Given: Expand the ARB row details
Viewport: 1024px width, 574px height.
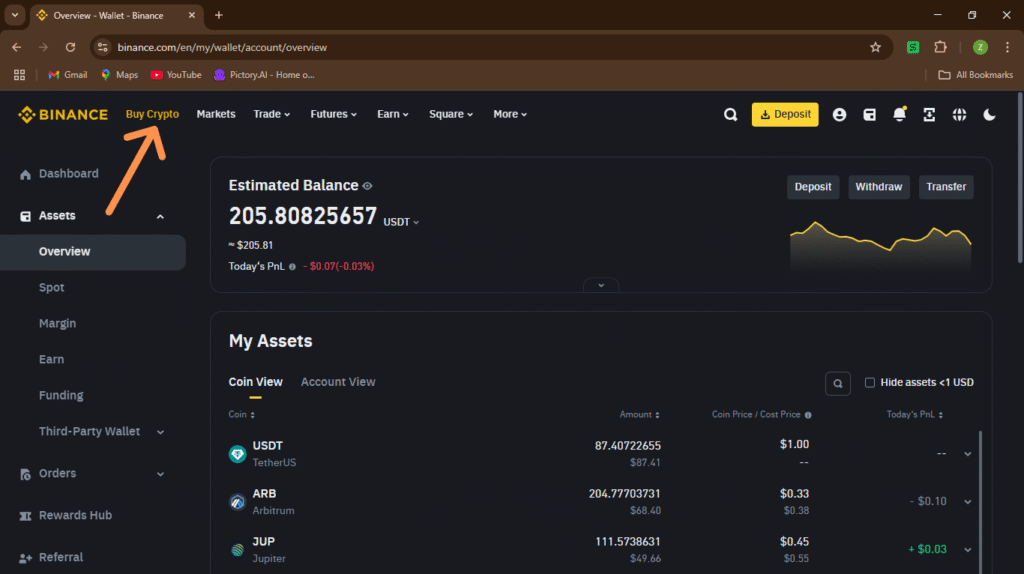Looking at the screenshot, I should [x=967, y=502].
